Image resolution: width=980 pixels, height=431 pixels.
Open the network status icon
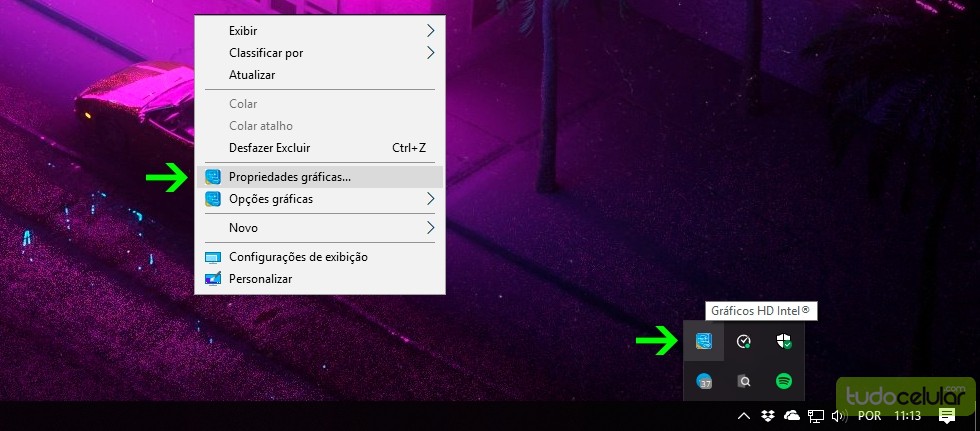(x=816, y=416)
